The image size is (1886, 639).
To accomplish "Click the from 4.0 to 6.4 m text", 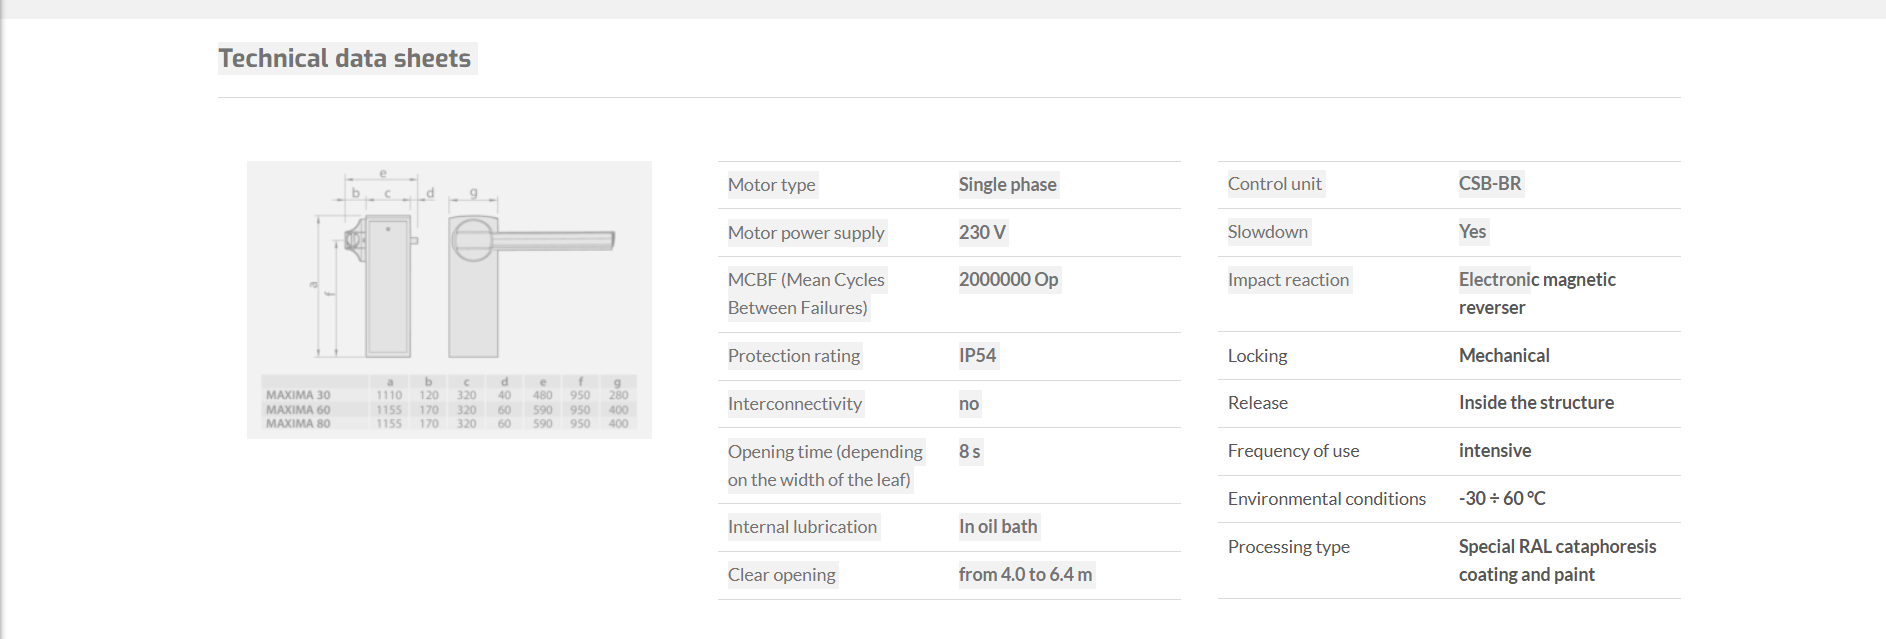I will [x=1025, y=575].
